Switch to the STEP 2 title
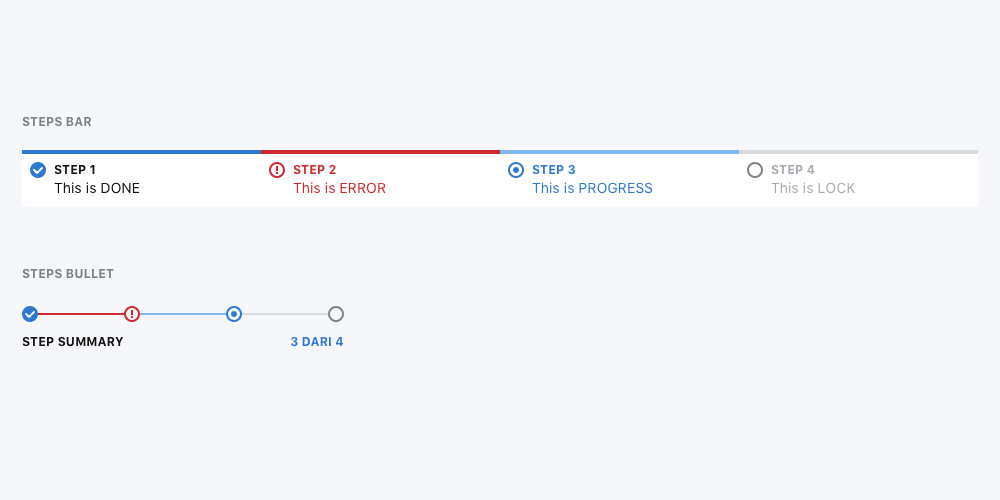The height and width of the screenshot is (500, 1000). tap(314, 170)
